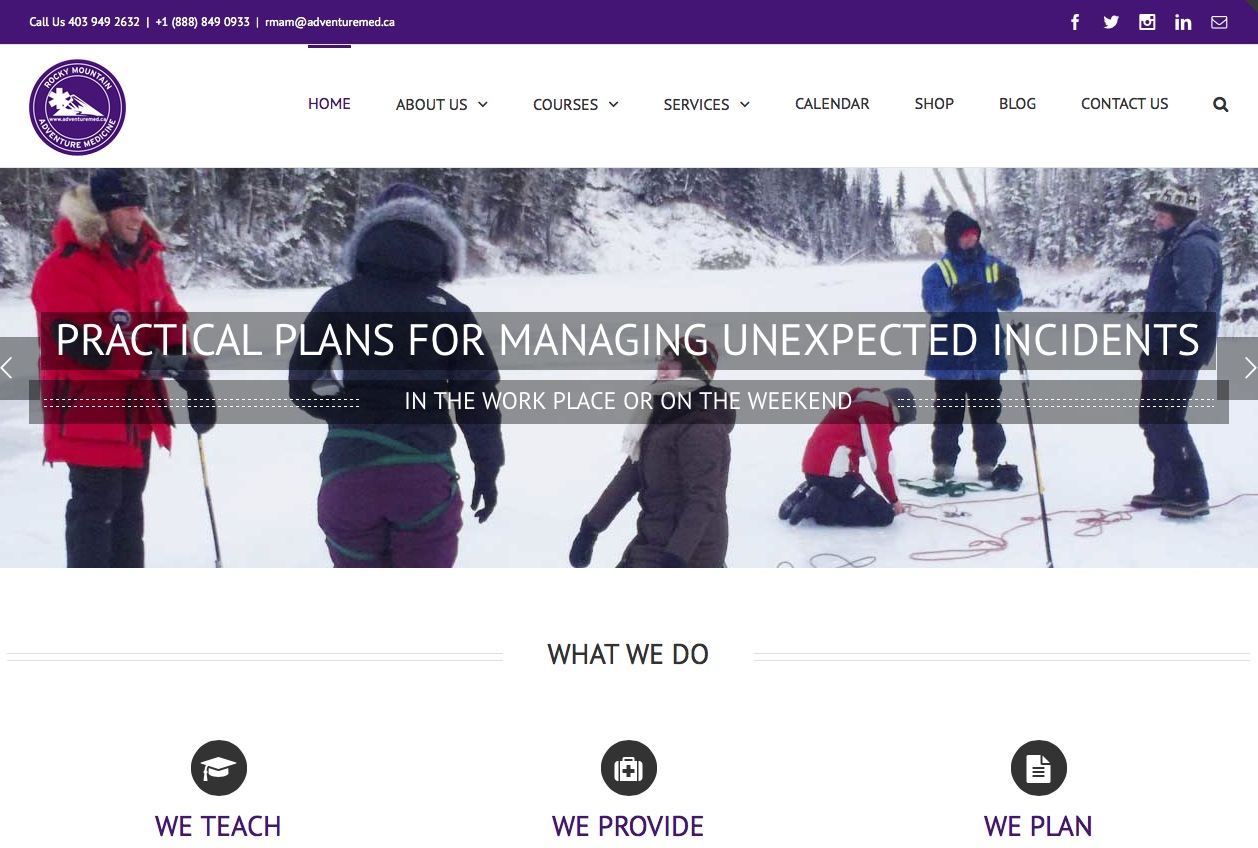
Task: Expand the Courses dropdown menu
Action: (x=576, y=104)
